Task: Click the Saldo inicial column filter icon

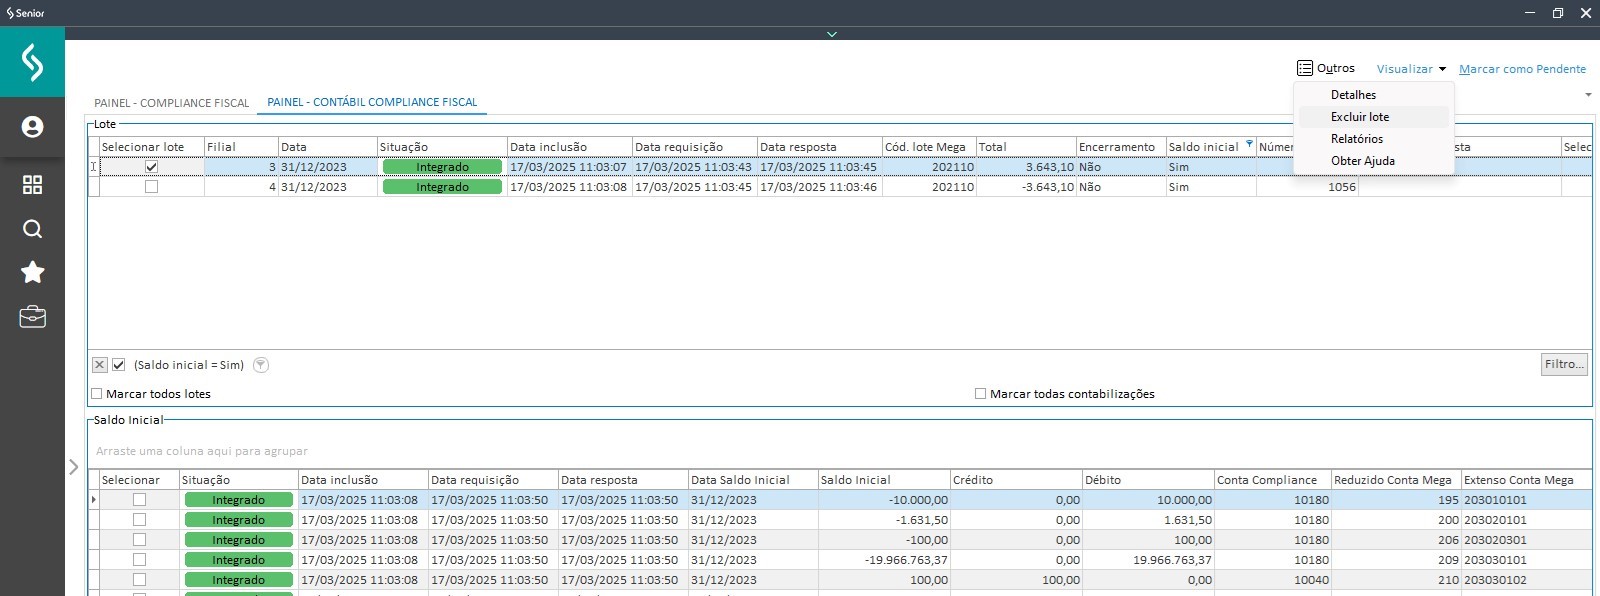Action: coord(1248,145)
